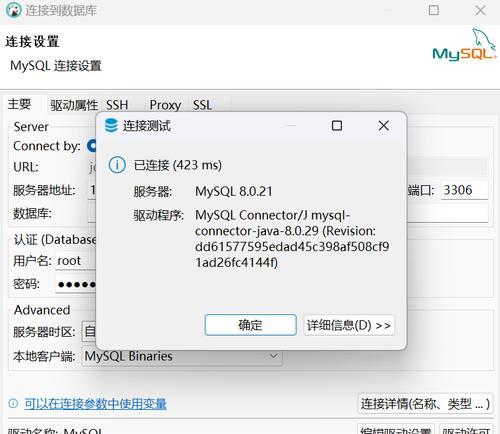Click the MySQL dolphin logo
Viewport: 500px width, 434px height.
464,46
